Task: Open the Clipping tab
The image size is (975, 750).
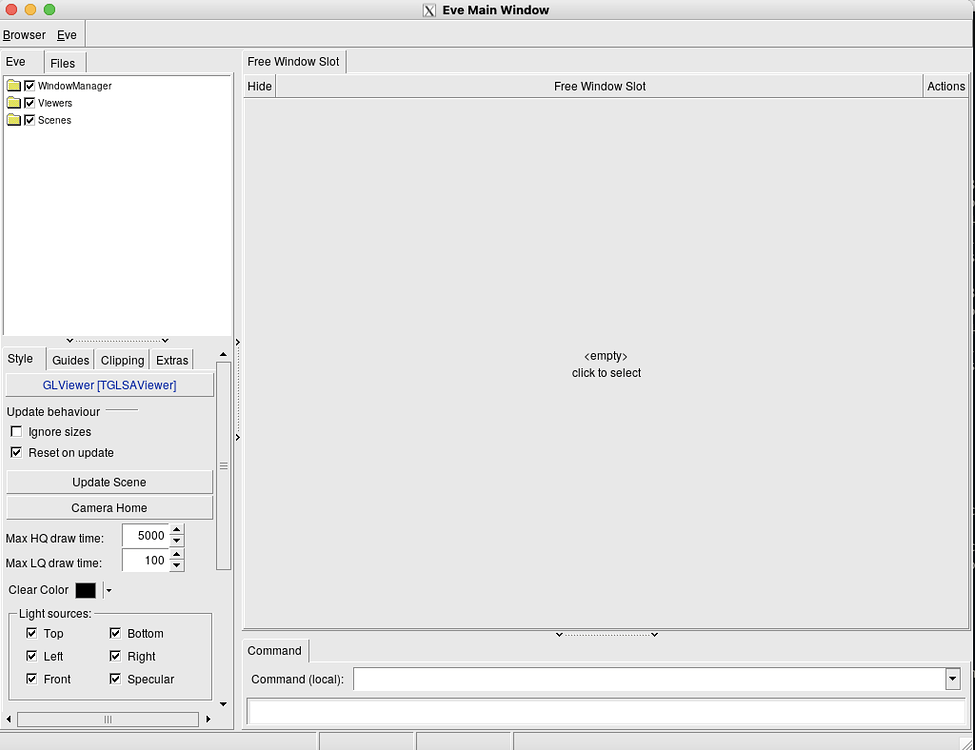Action: click(x=122, y=360)
